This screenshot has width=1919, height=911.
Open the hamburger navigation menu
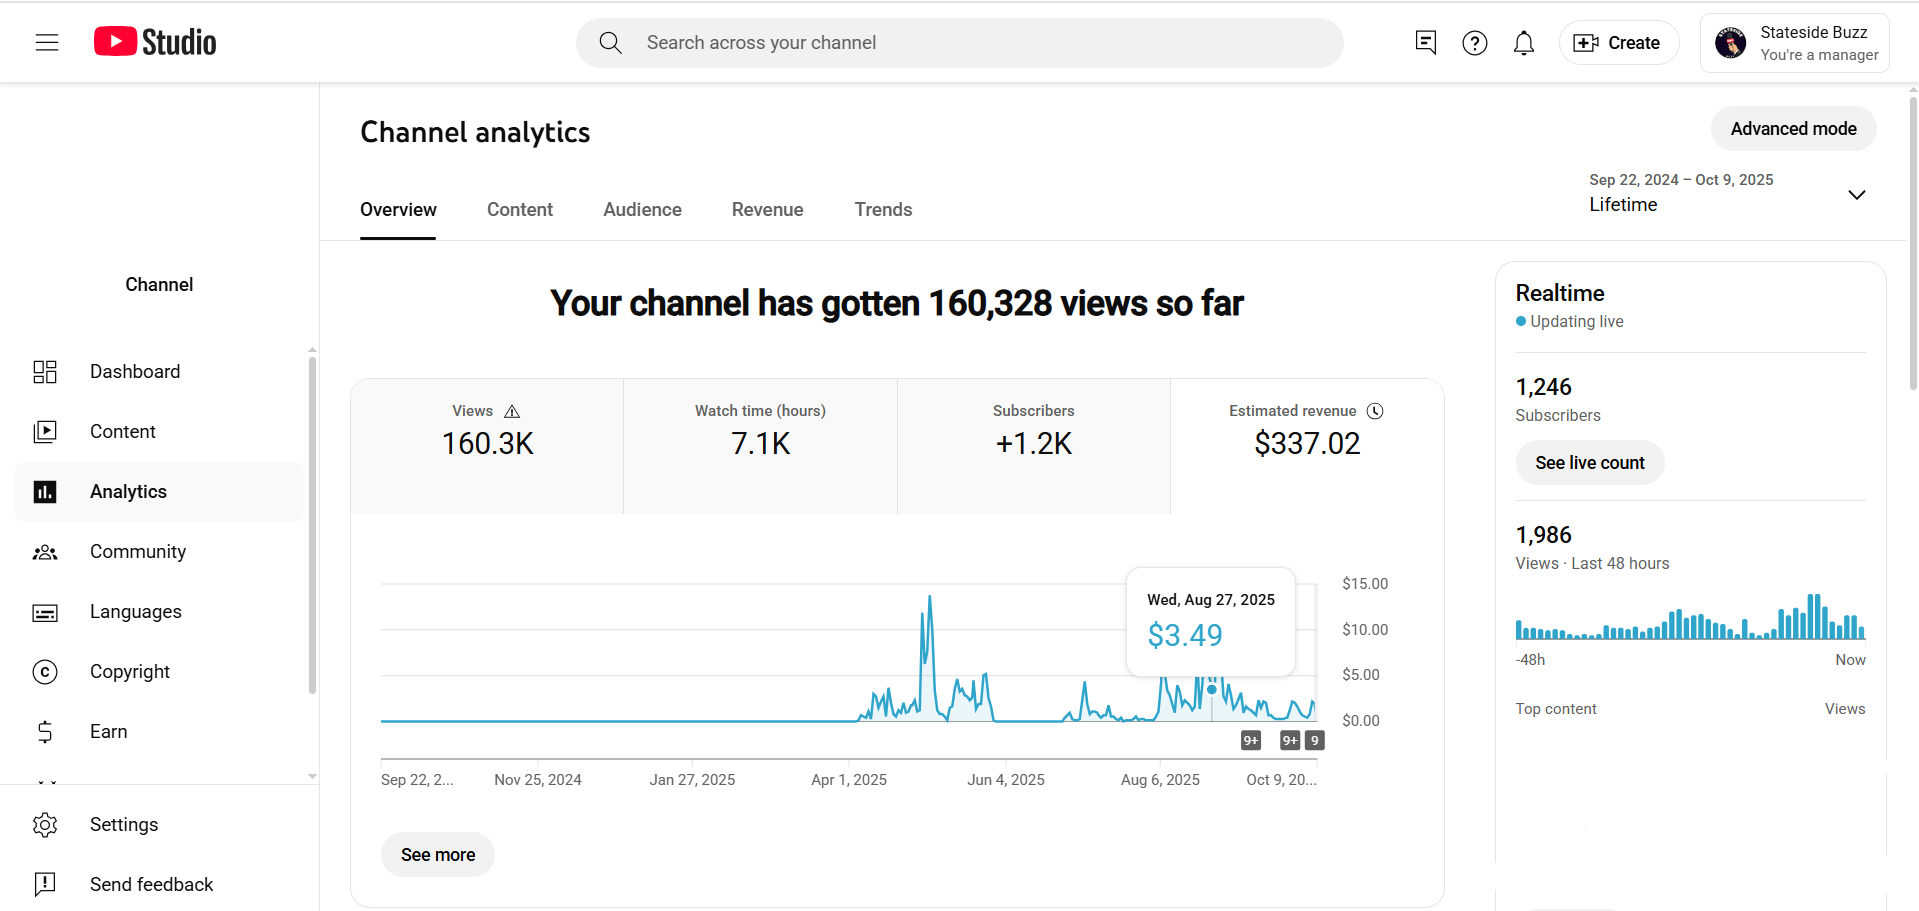tap(47, 42)
